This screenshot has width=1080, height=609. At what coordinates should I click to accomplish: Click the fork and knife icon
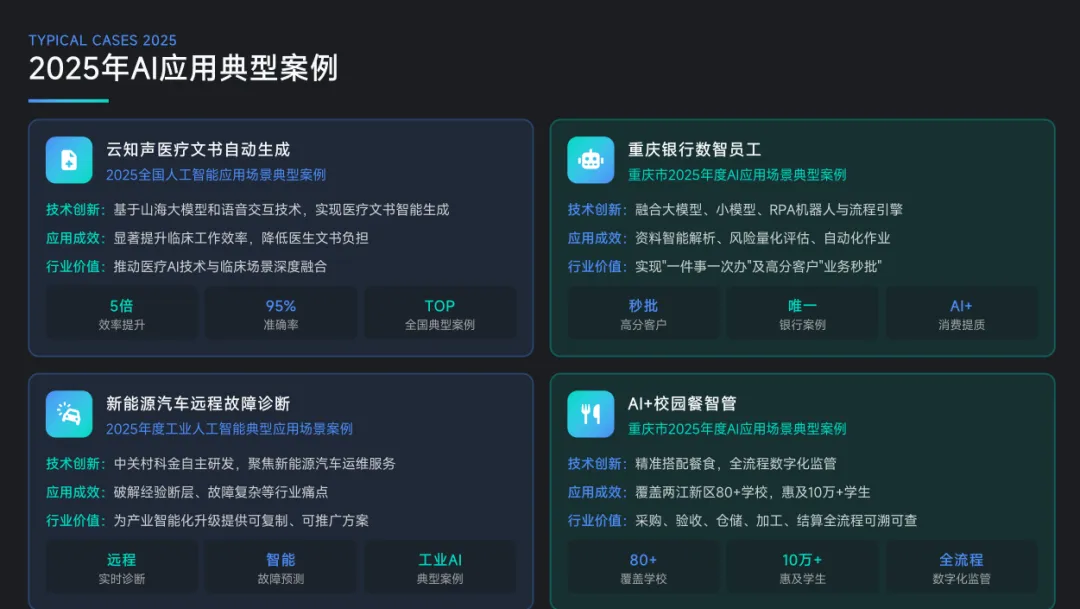[x=590, y=414]
